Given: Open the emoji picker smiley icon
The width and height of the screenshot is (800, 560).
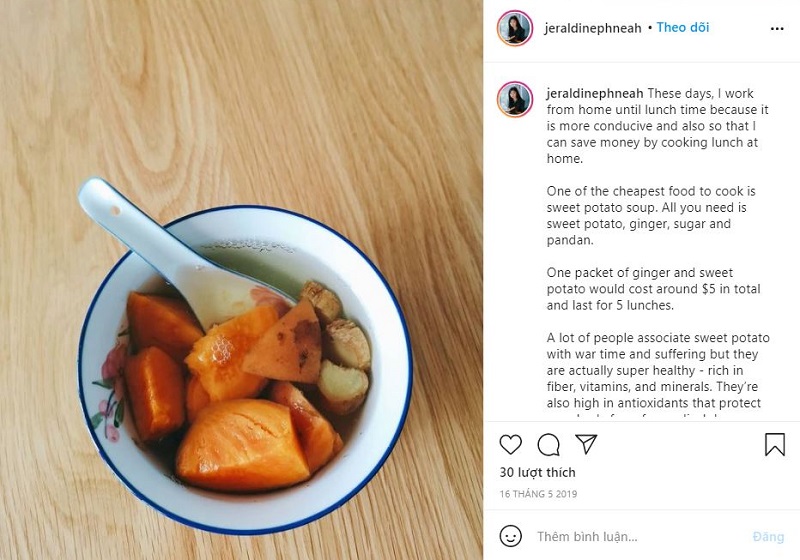Looking at the screenshot, I should 510,536.
